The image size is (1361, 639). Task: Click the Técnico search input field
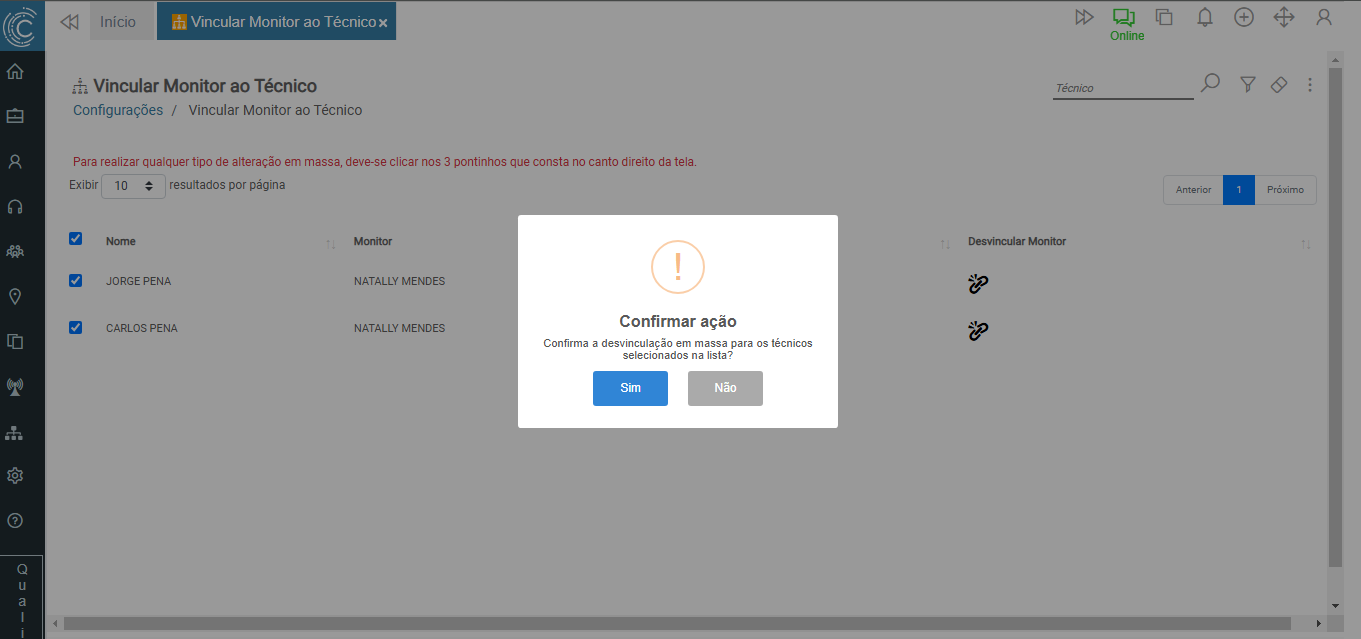(x=1122, y=88)
